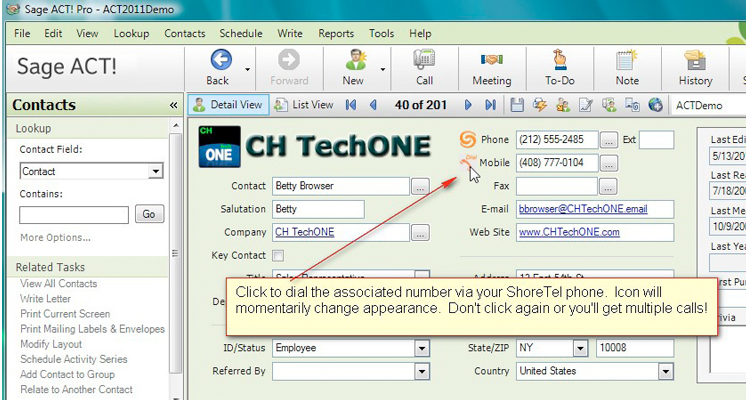Click the Call telephone toolbar icon
746x400 pixels.
pyautogui.click(x=424, y=60)
